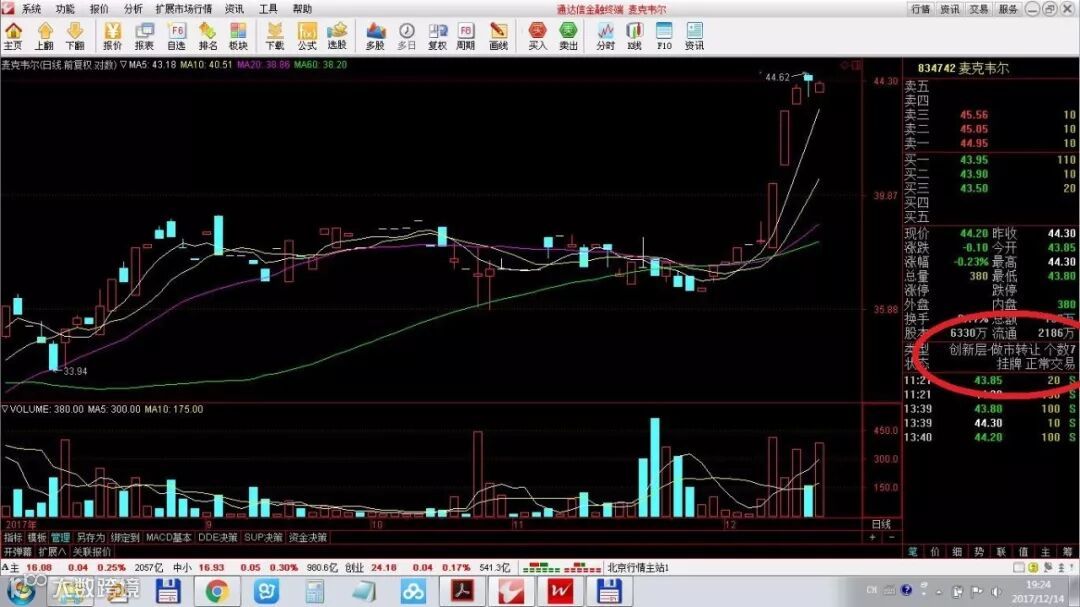Click the 交易 button at top right

pyautogui.click(x=979, y=9)
